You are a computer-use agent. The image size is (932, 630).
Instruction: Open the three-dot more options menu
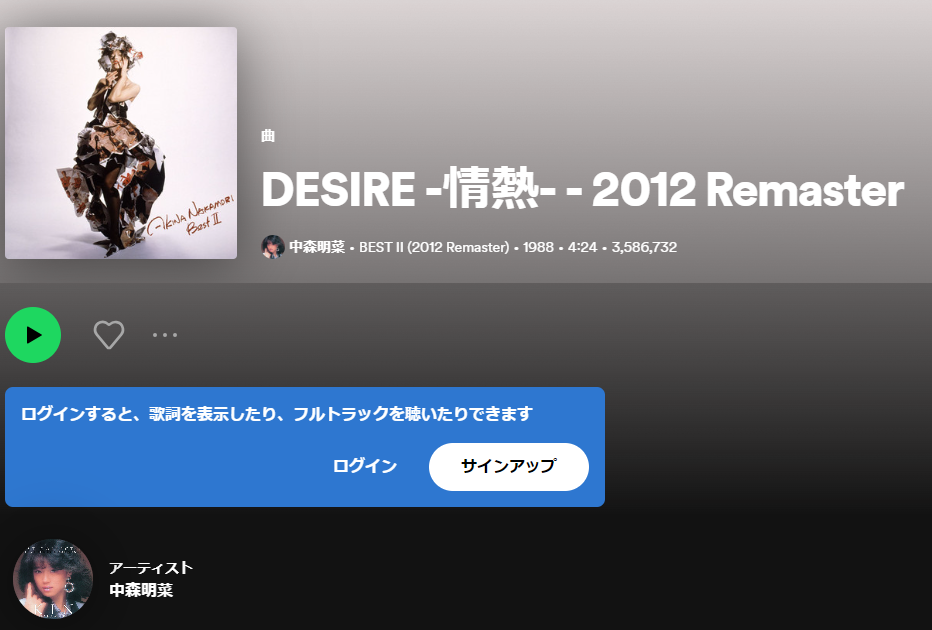coord(165,335)
